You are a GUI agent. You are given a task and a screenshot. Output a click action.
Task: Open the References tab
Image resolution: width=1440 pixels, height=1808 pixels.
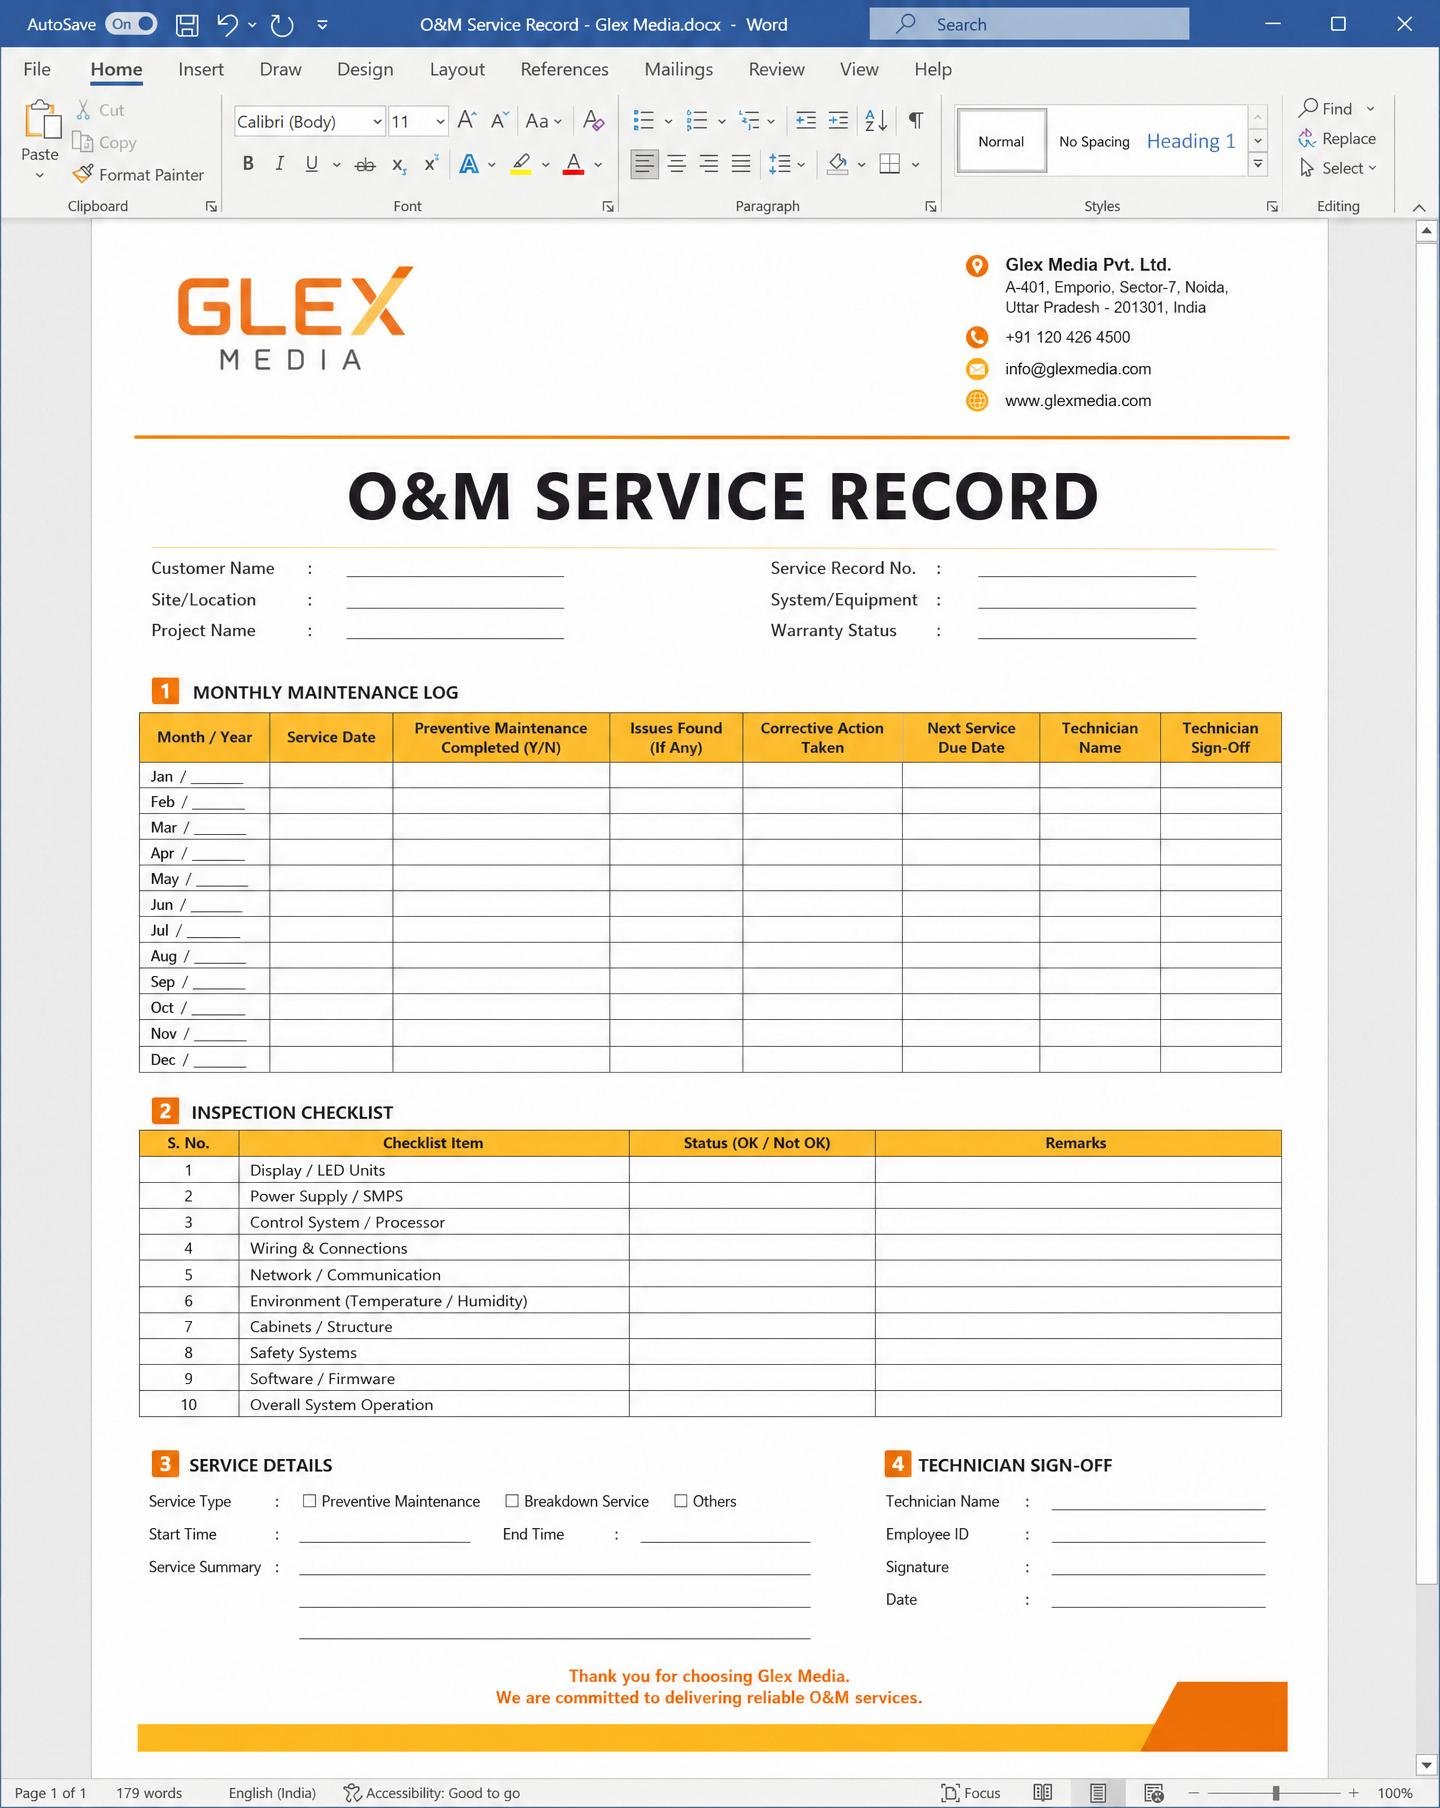click(564, 69)
